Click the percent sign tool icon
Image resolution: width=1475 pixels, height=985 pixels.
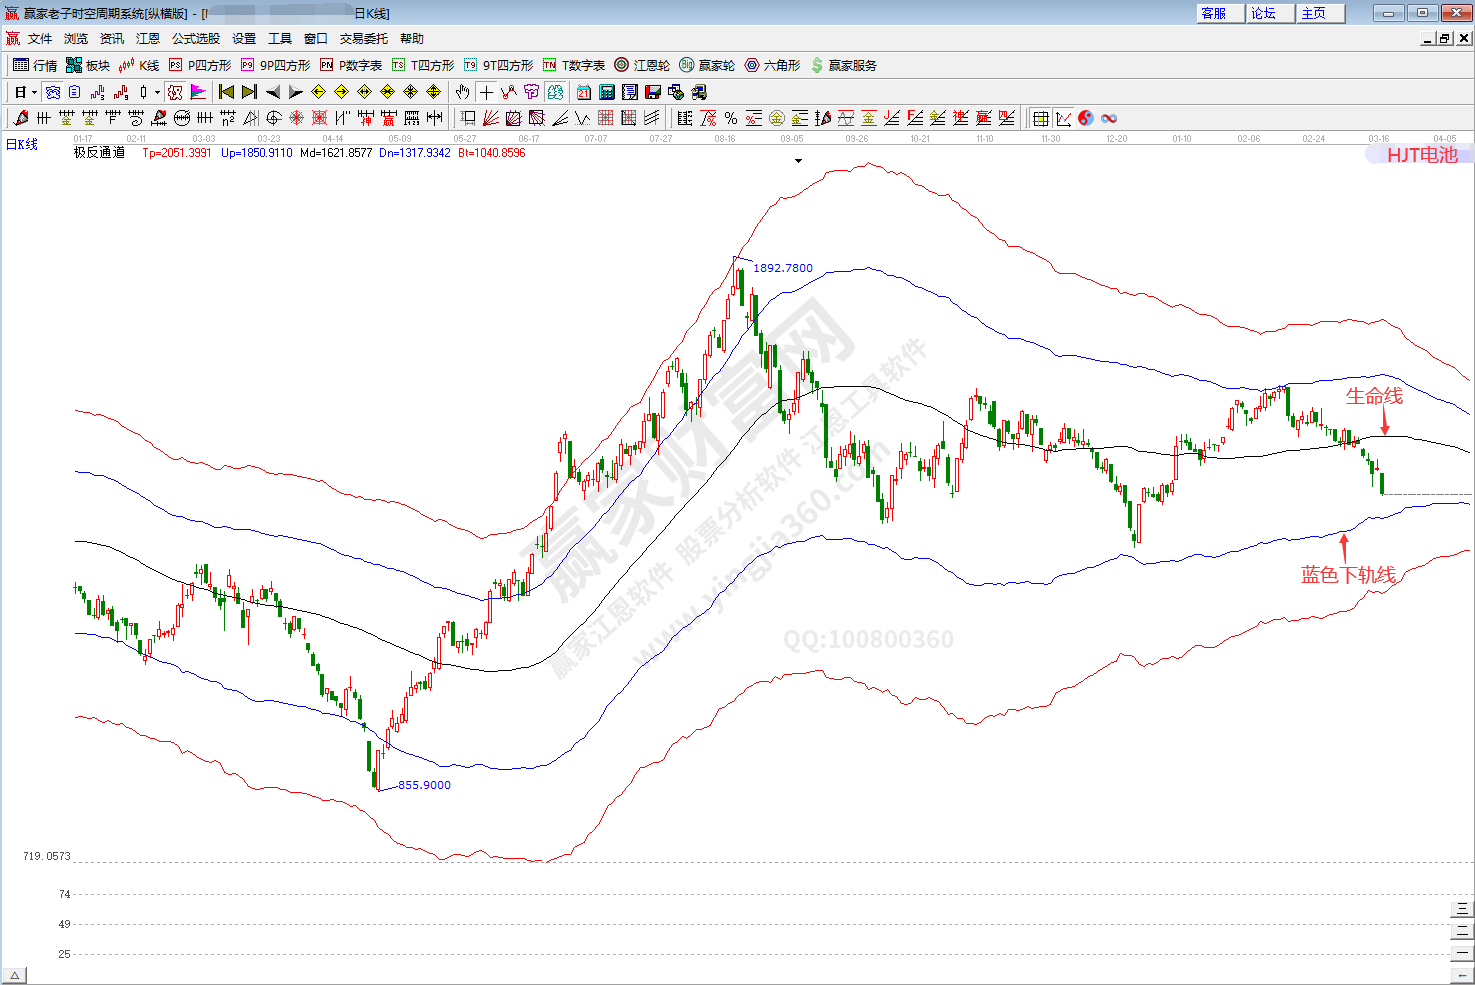tap(731, 118)
